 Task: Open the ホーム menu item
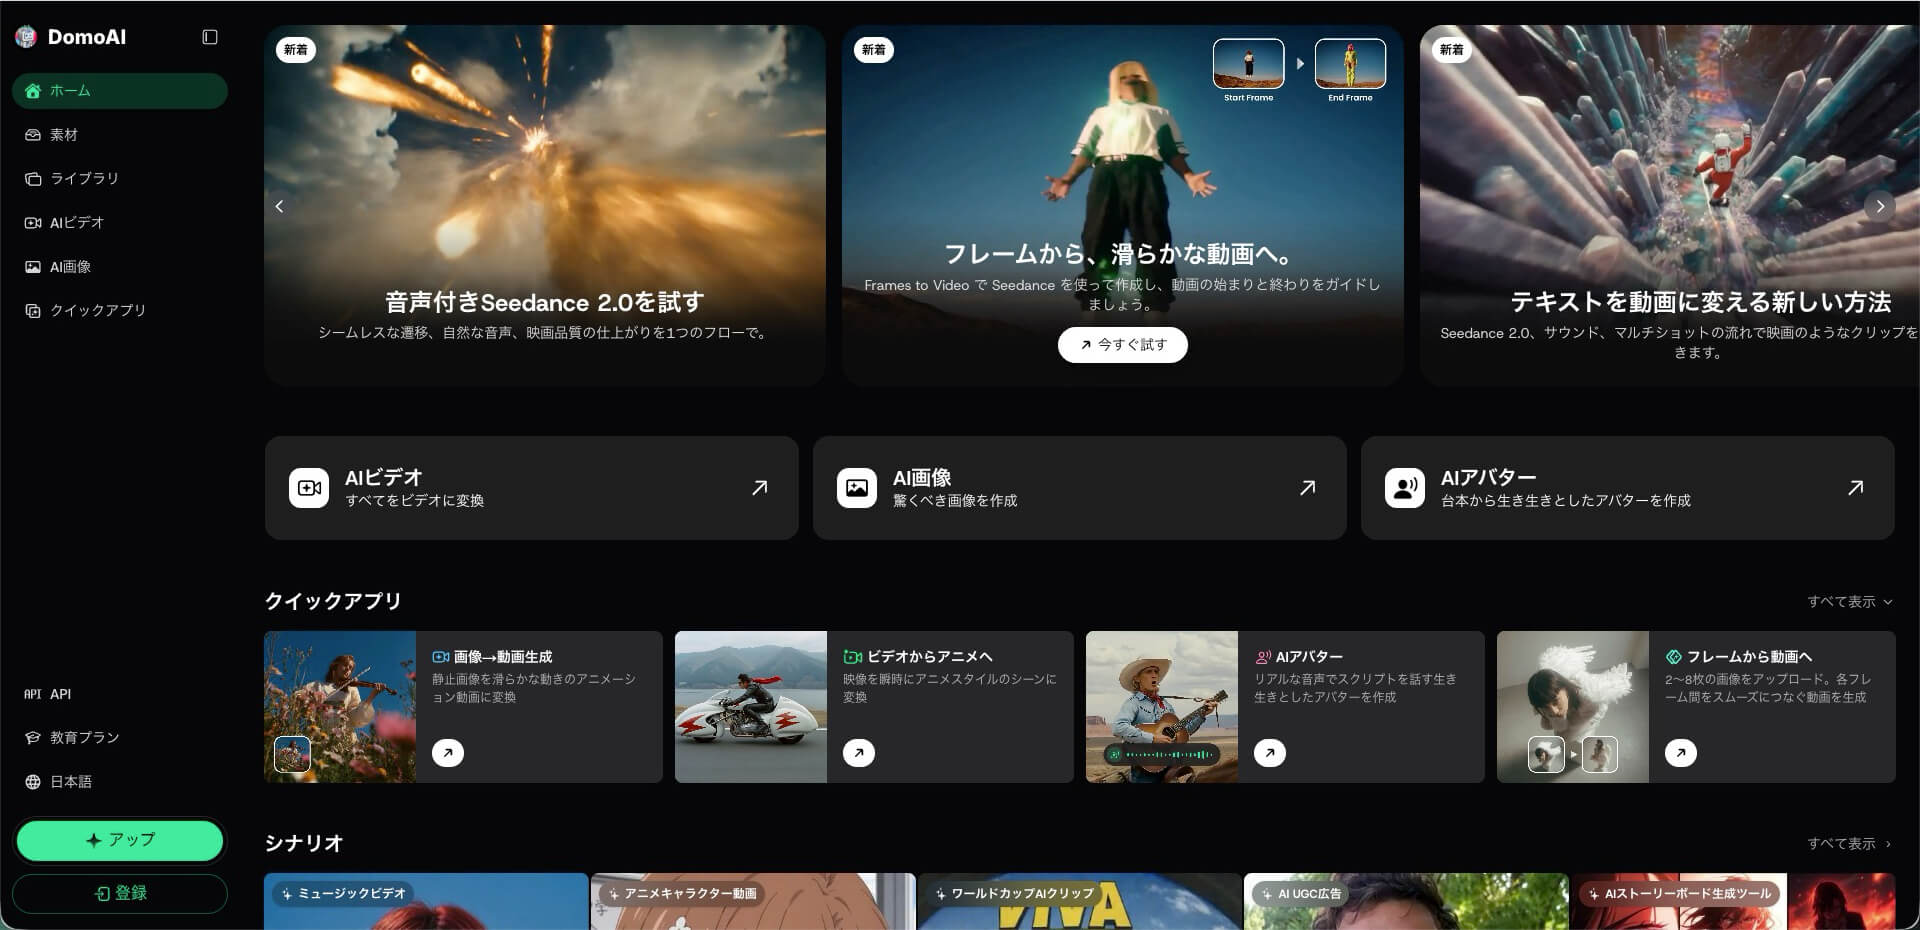120,91
